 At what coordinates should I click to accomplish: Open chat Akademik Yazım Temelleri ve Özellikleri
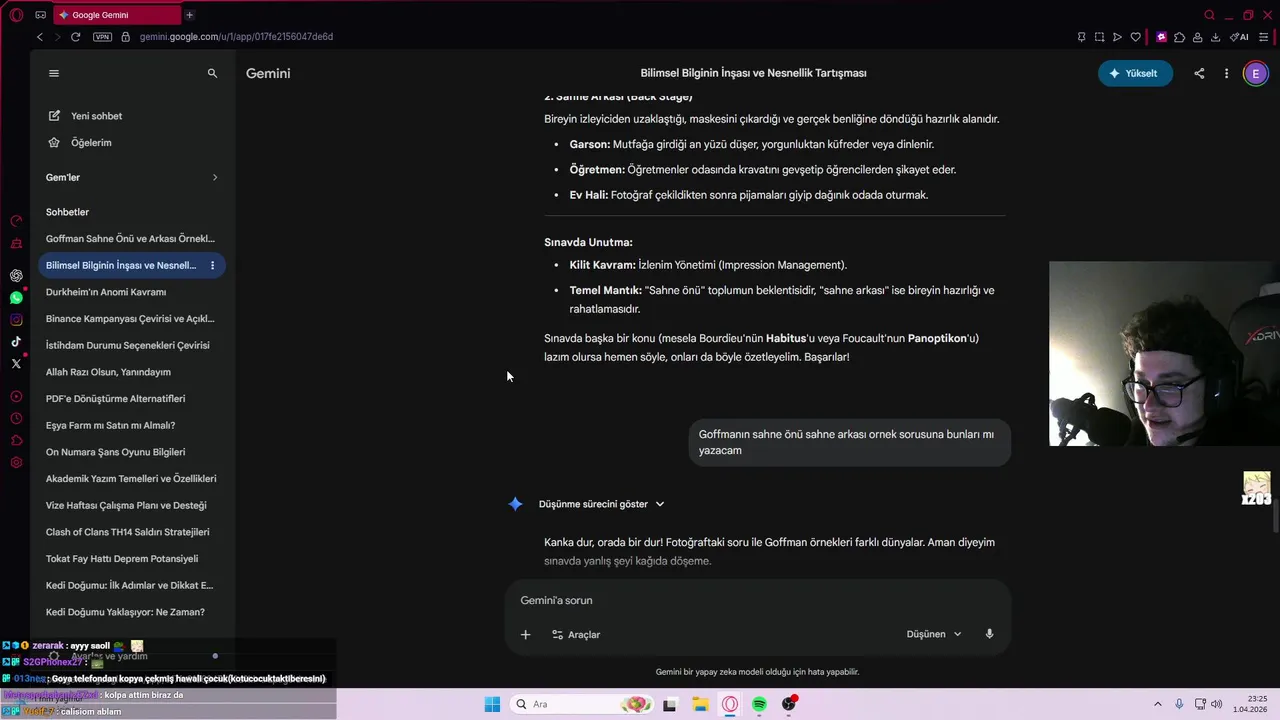pos(131,479)
